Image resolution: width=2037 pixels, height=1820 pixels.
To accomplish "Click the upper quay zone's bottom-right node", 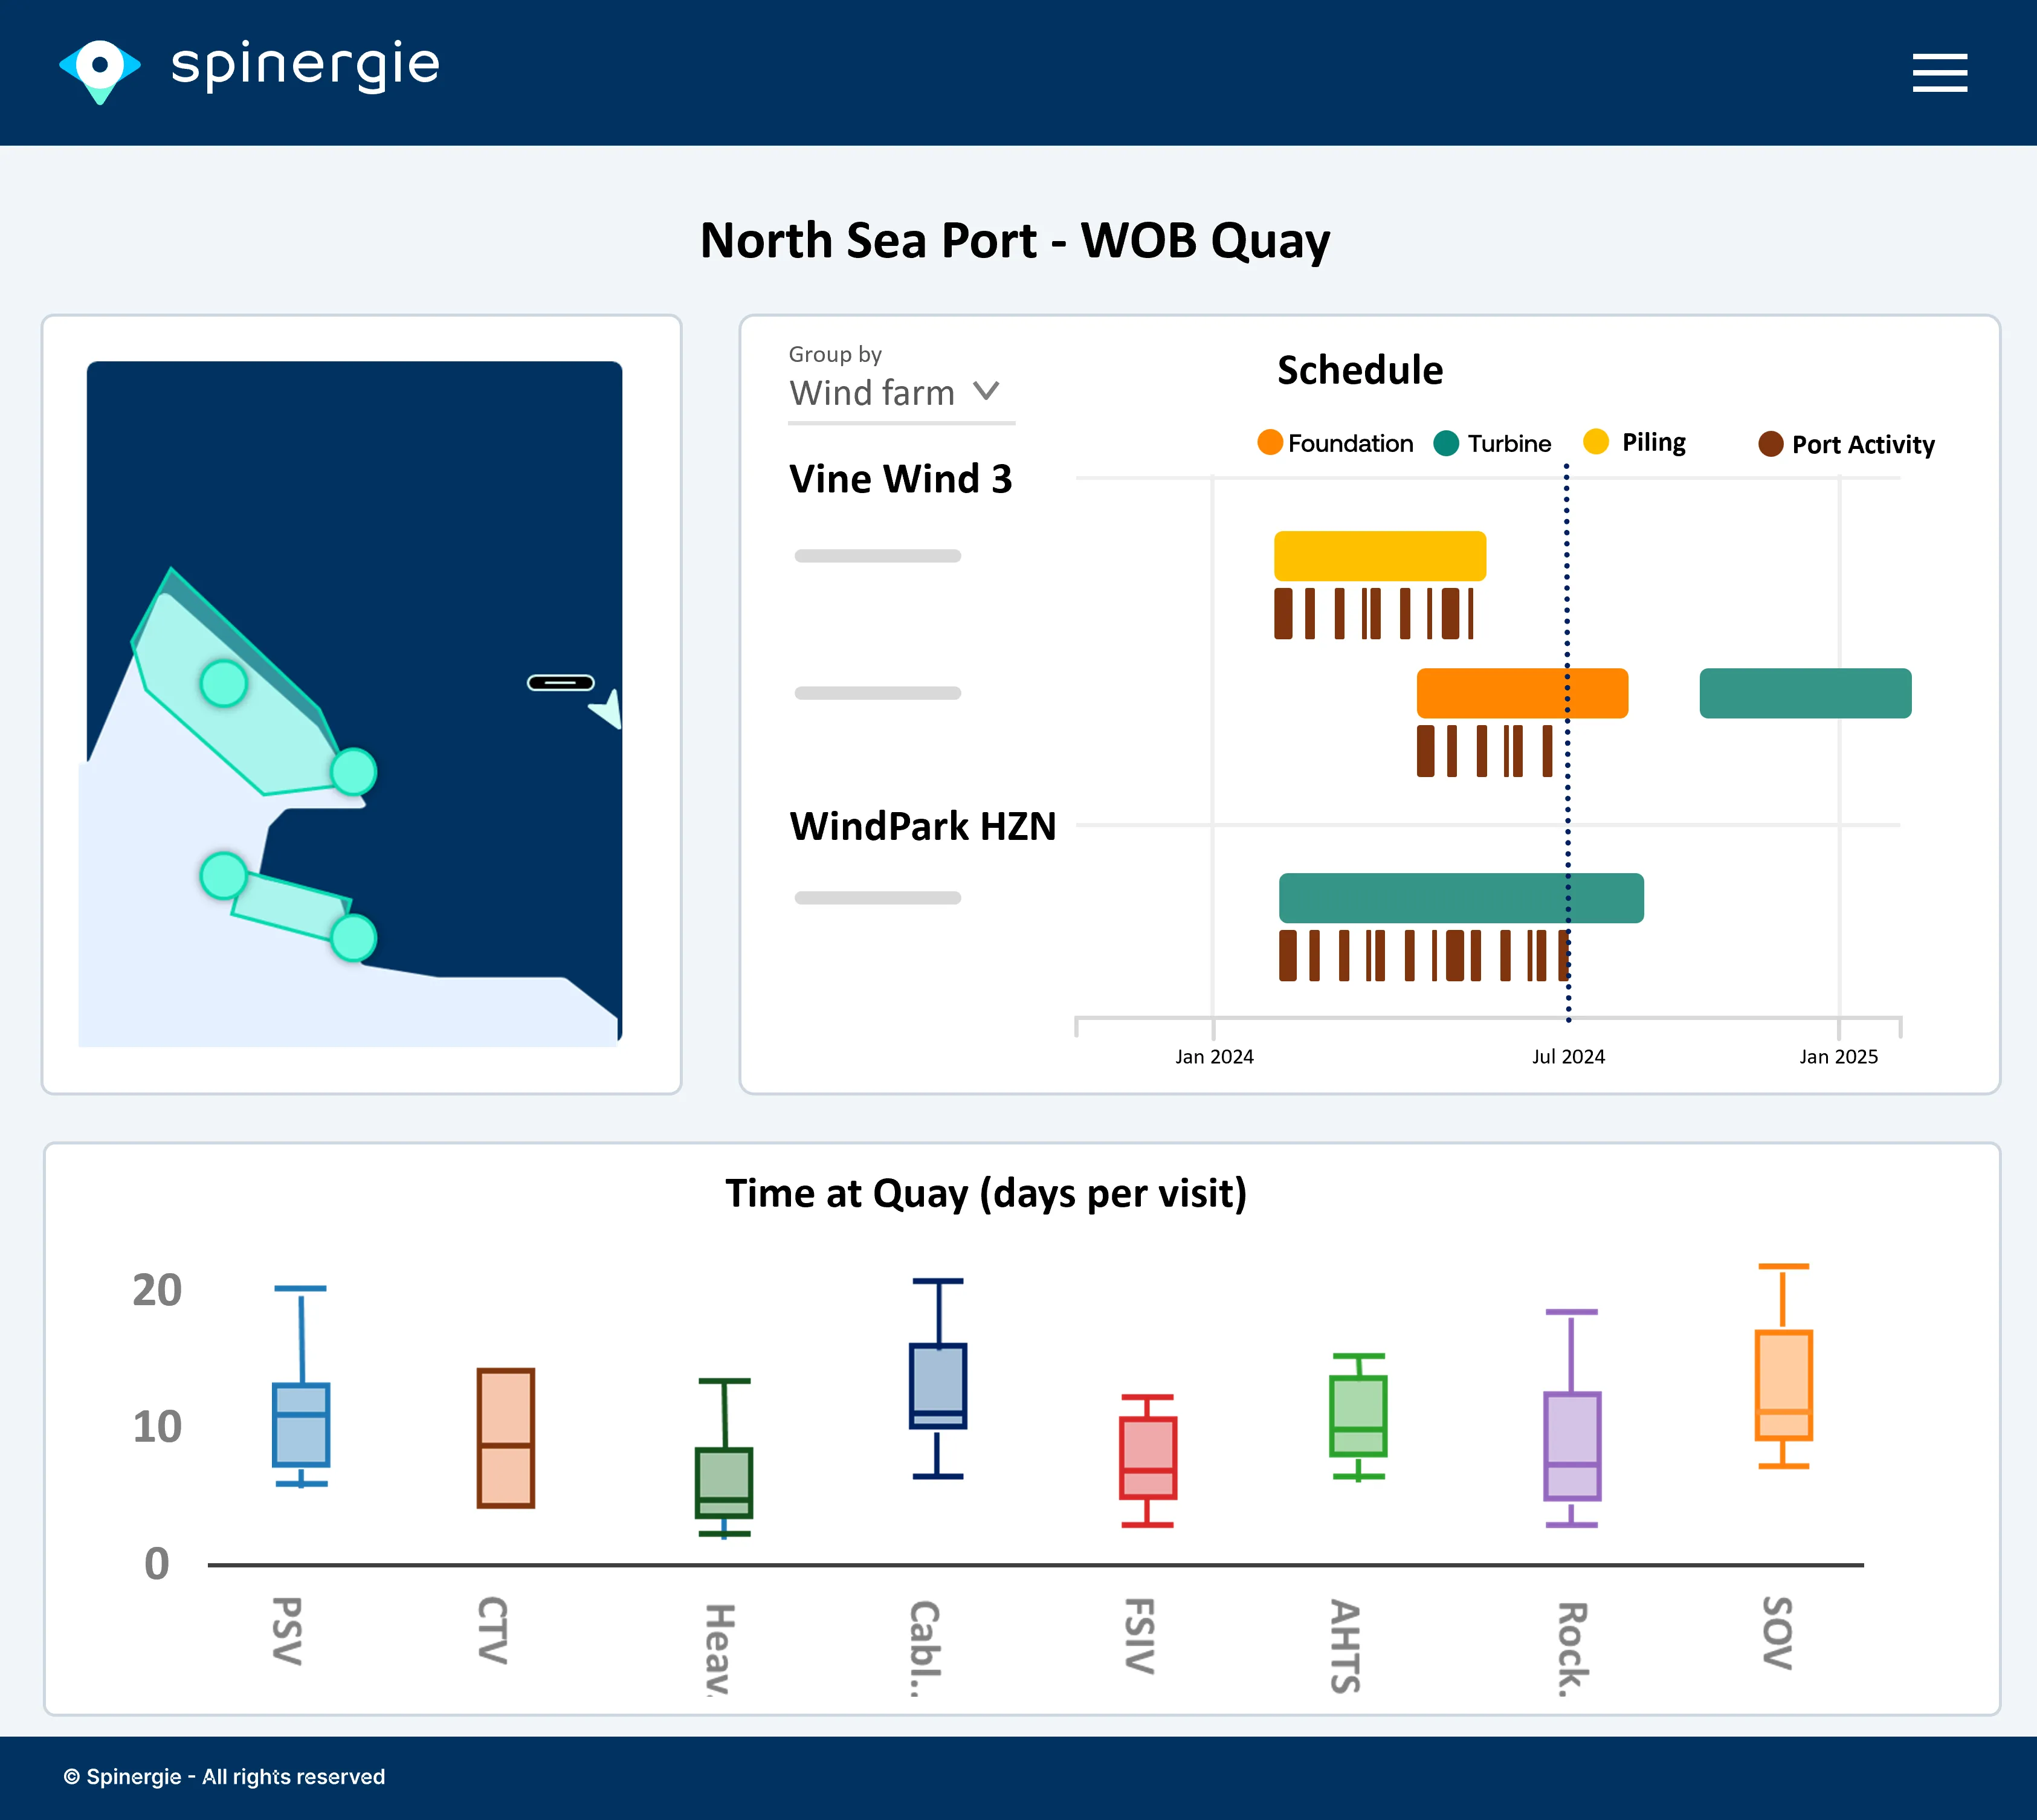I will [x=353, y=772].
